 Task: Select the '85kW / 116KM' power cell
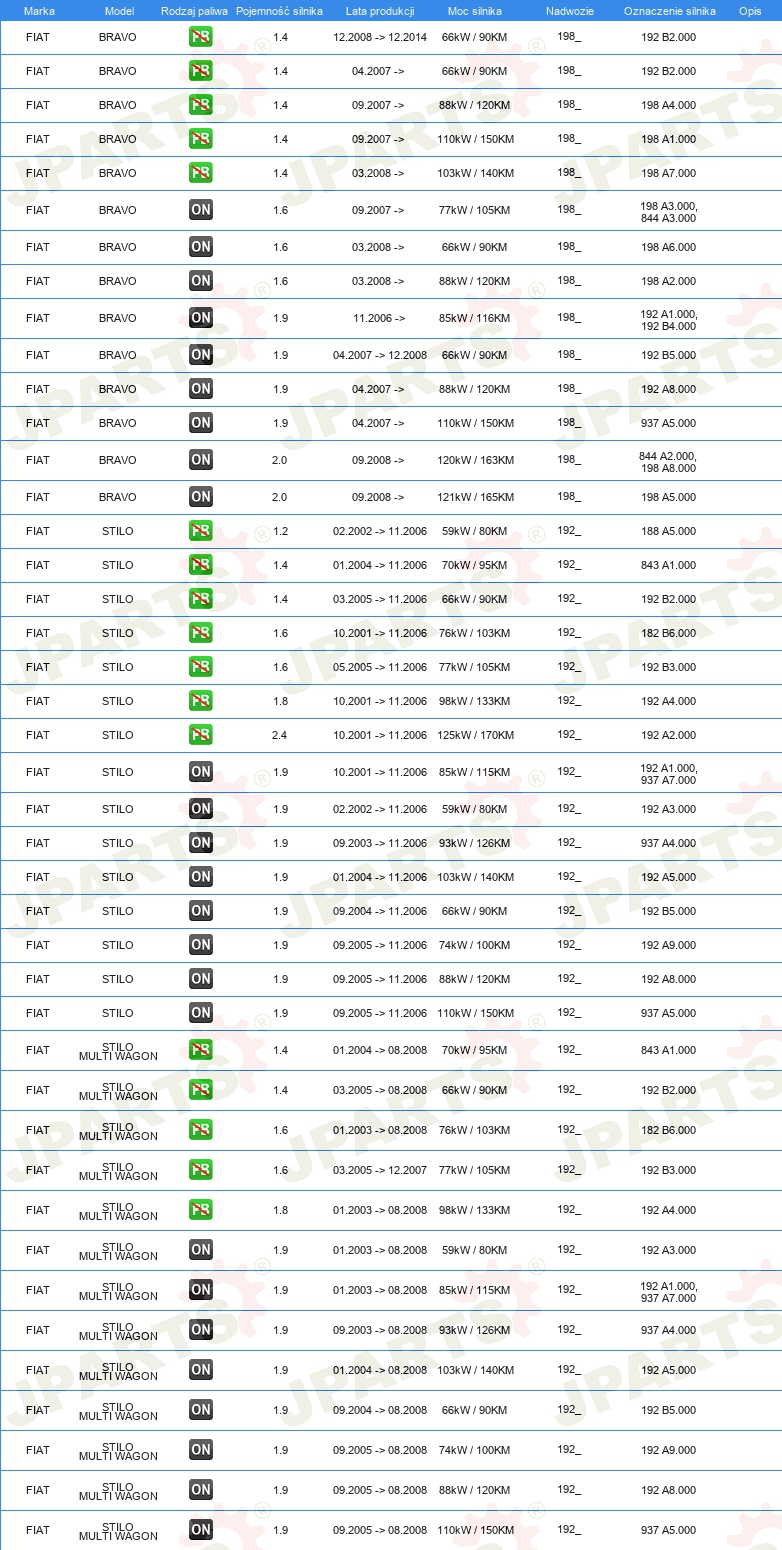(476, 318)
